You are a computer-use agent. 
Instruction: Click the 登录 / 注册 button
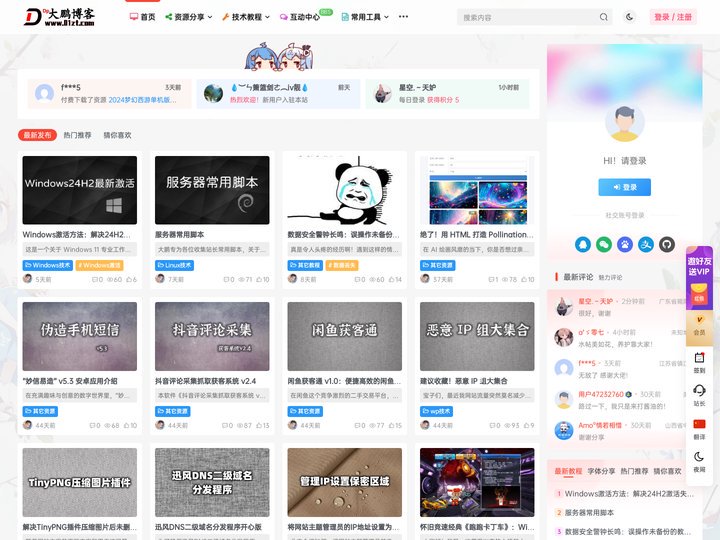673,17
